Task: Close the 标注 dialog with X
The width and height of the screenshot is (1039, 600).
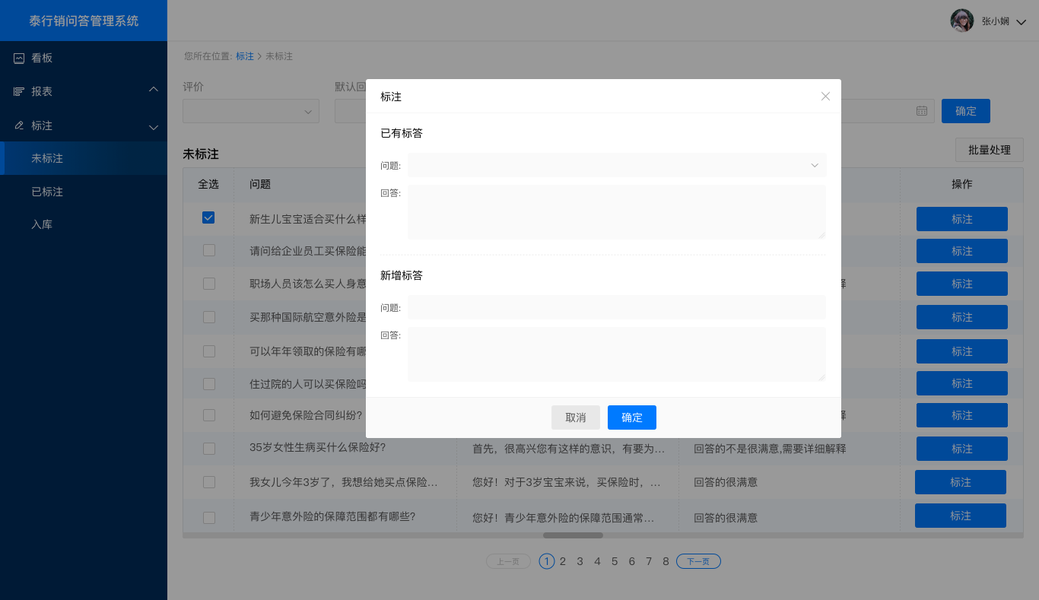Action: point(825,96)
